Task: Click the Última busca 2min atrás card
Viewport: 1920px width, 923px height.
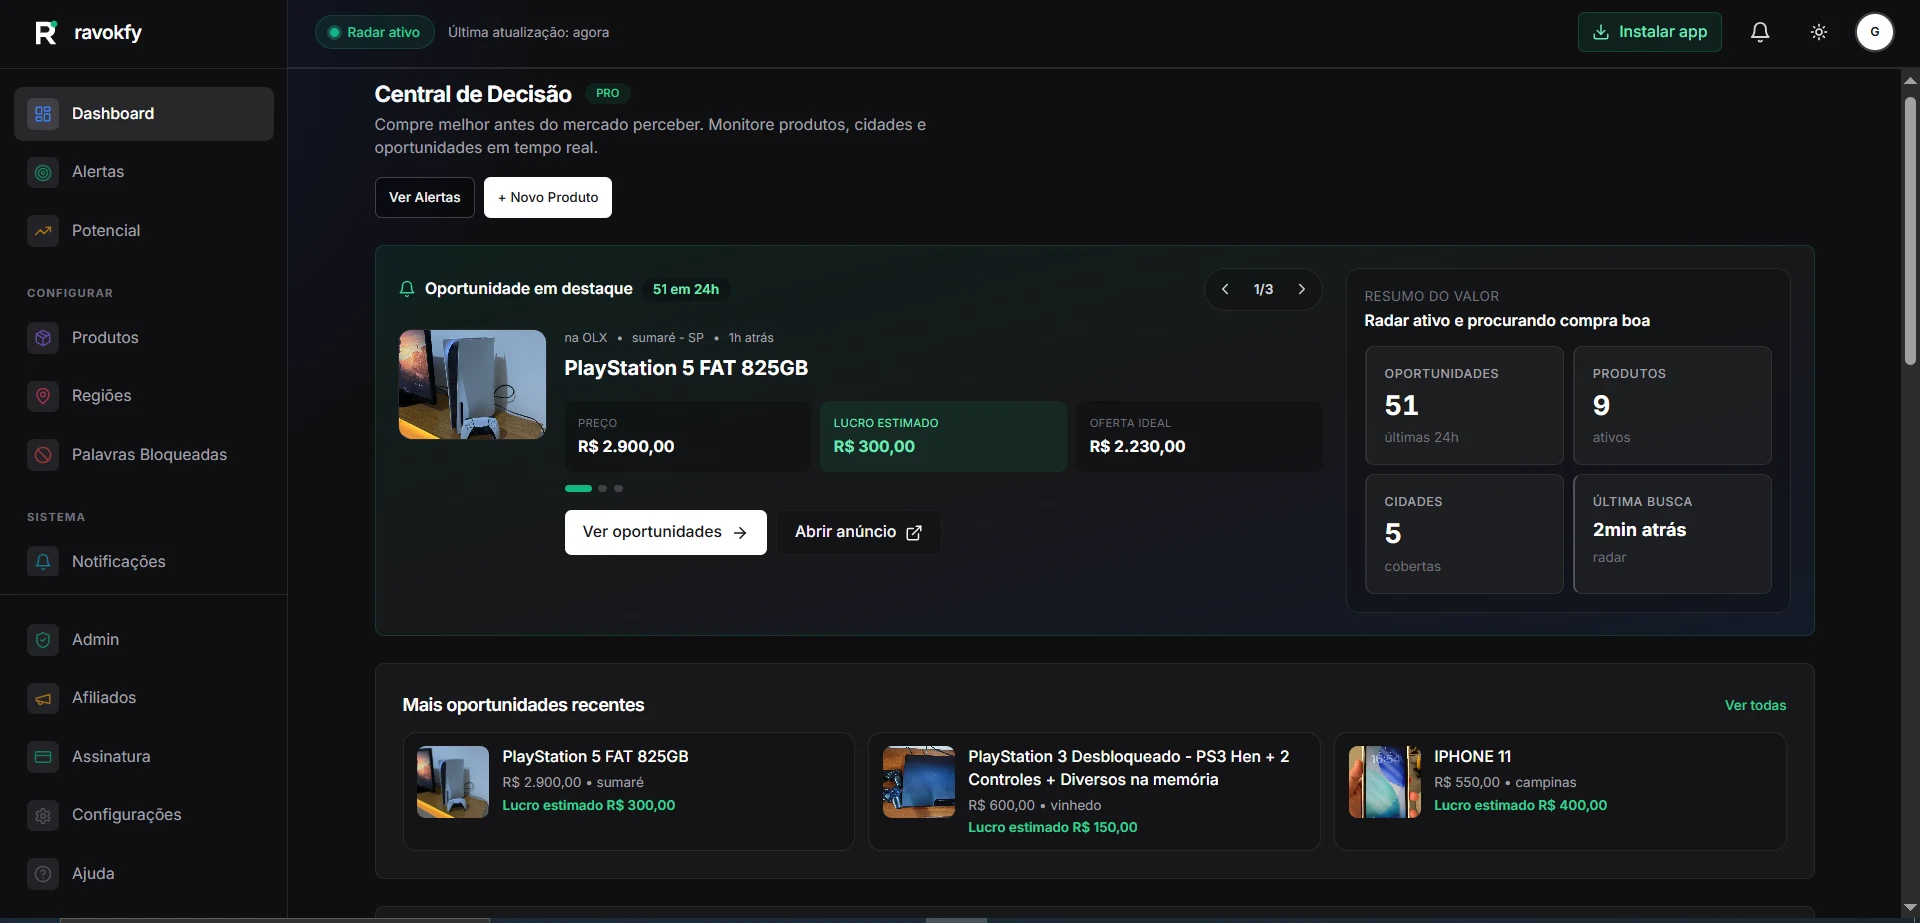Action: click(x=1673, y=534)
